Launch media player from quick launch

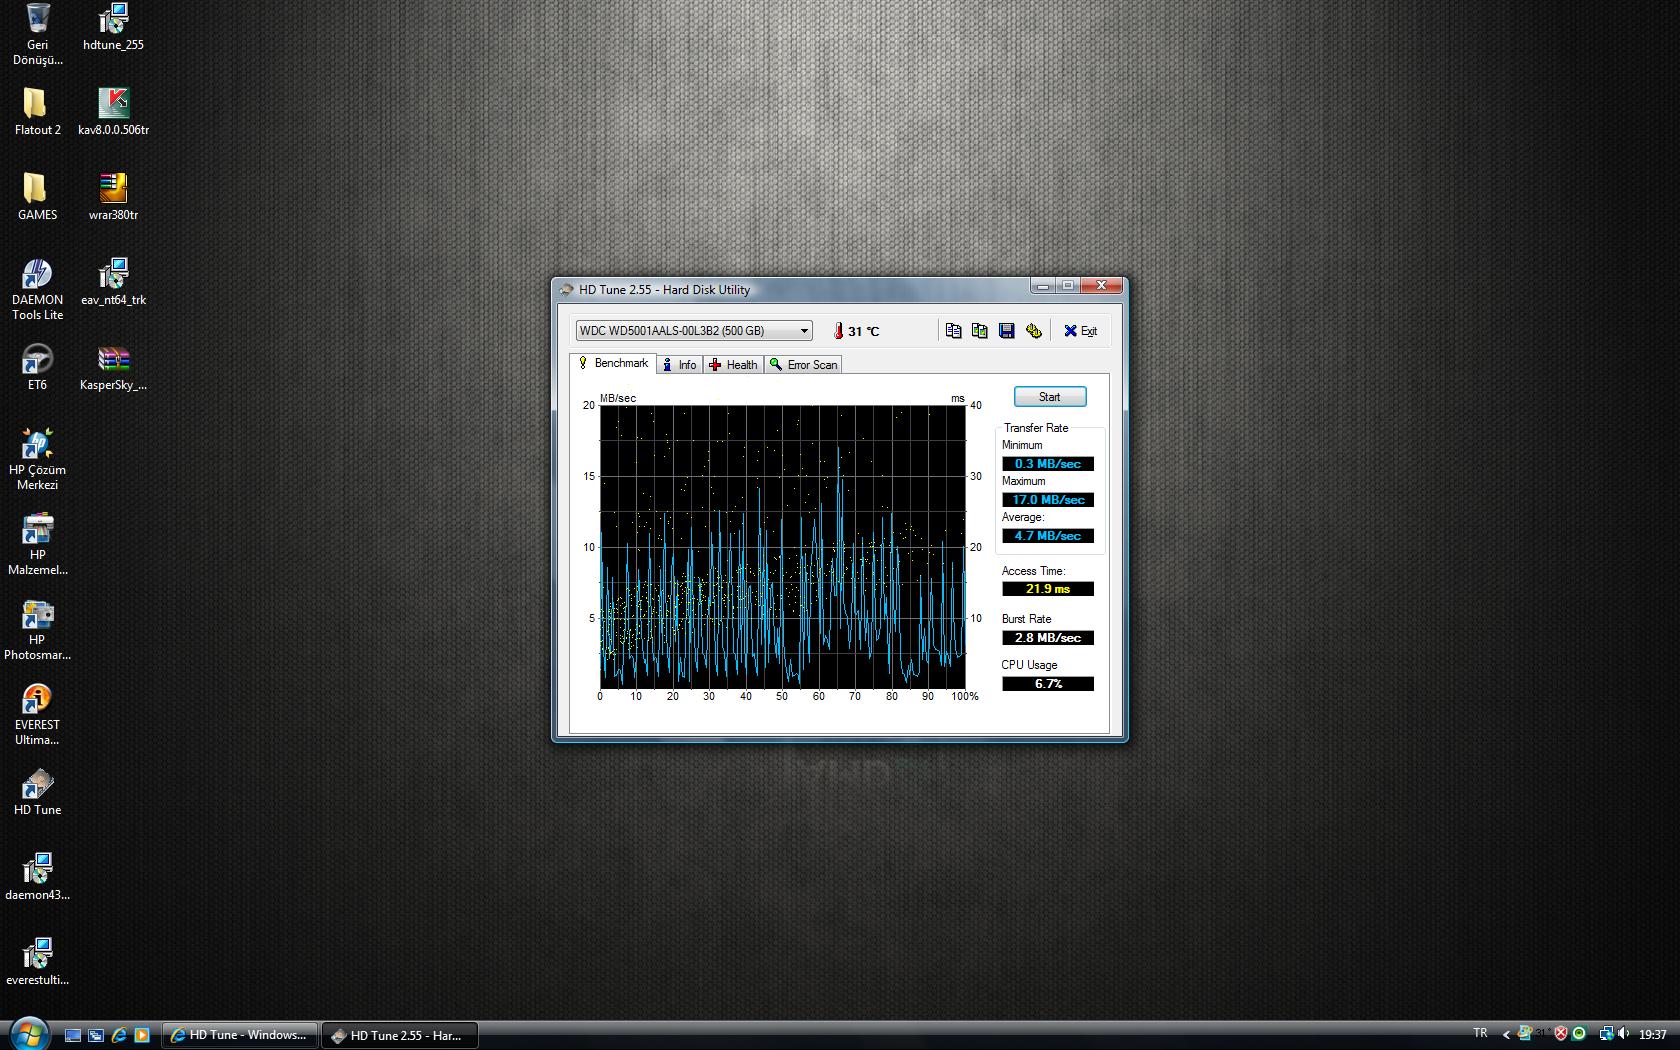click(x=142, y=1035)
